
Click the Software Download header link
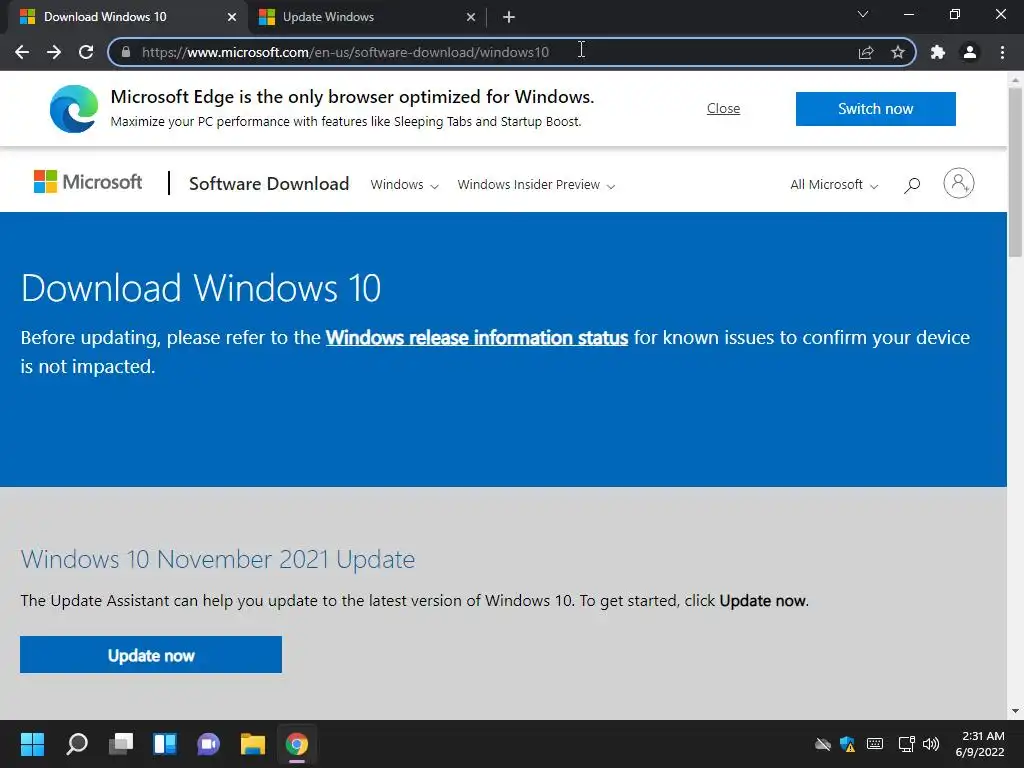(269, 184)
